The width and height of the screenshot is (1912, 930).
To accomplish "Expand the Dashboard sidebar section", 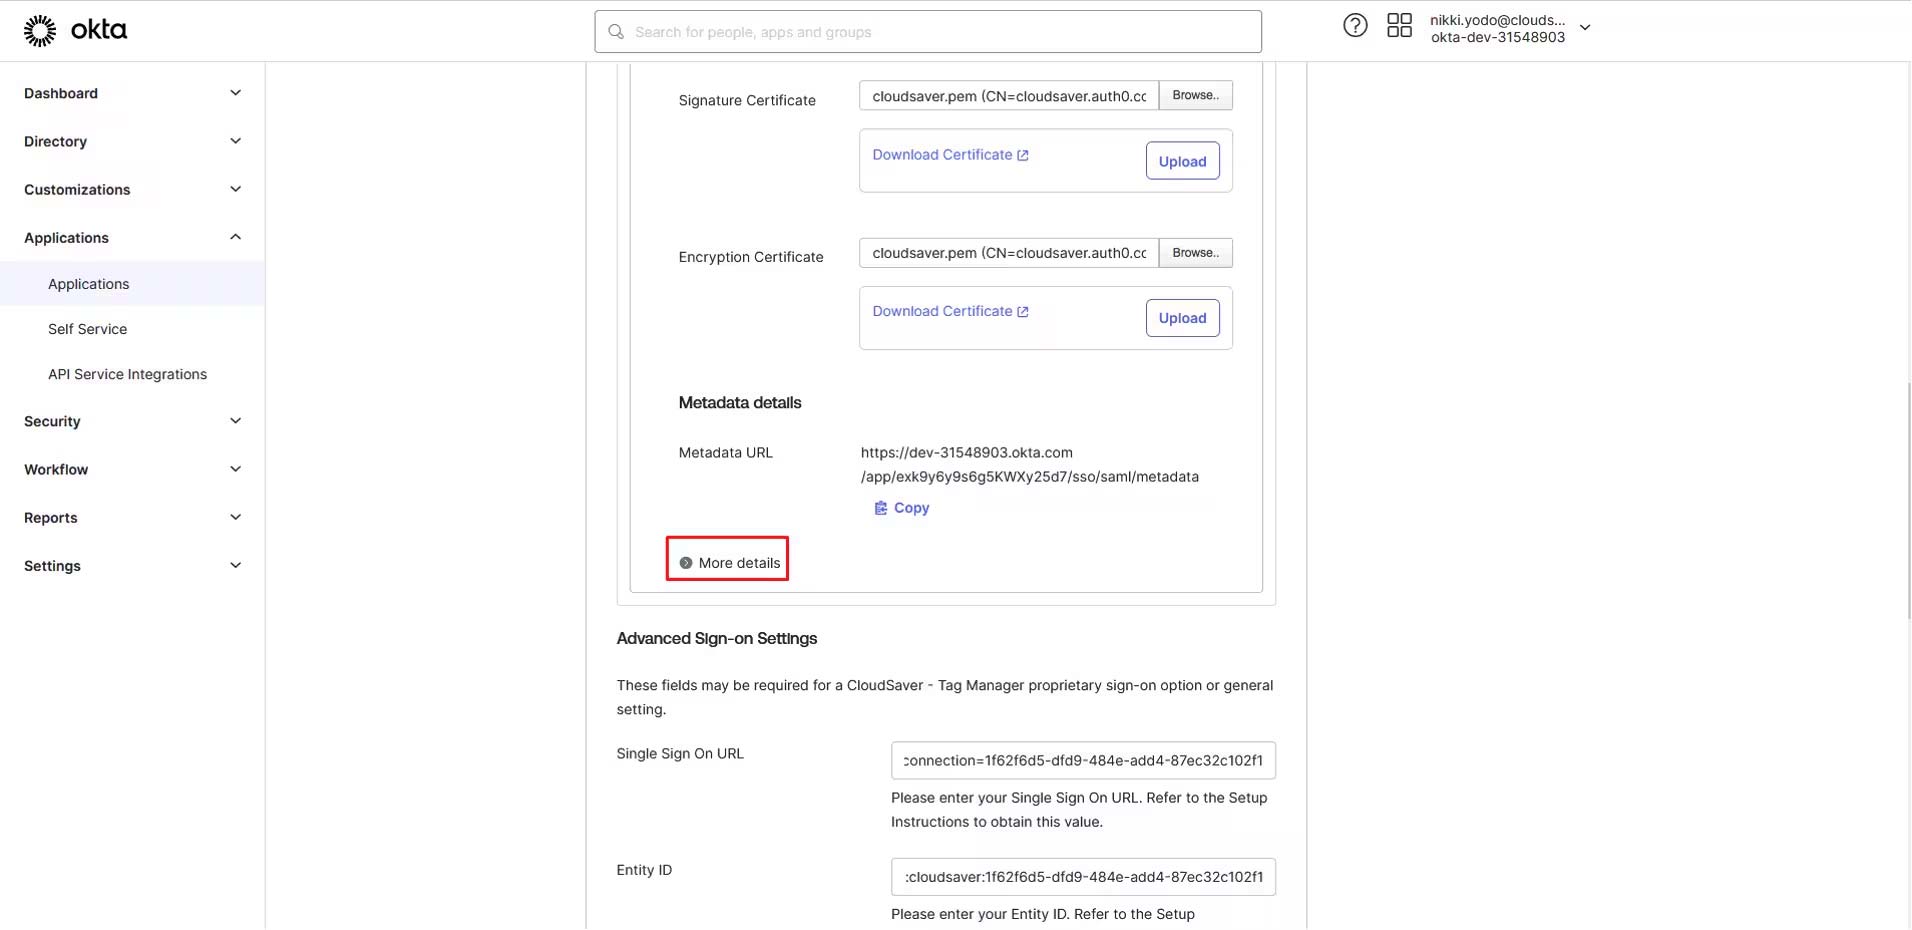I will point(235,93).
